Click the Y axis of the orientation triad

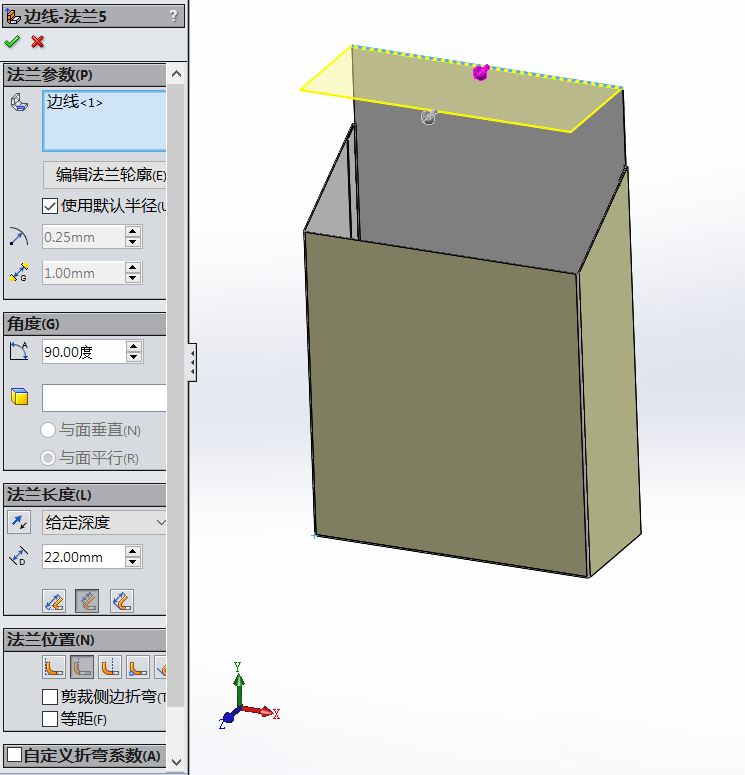[x=238, y=685]
